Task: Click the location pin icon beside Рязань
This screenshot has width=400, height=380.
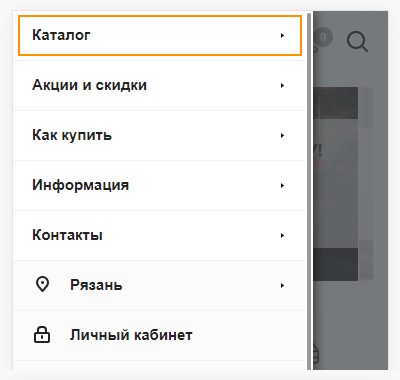Action: pos(42,285)
